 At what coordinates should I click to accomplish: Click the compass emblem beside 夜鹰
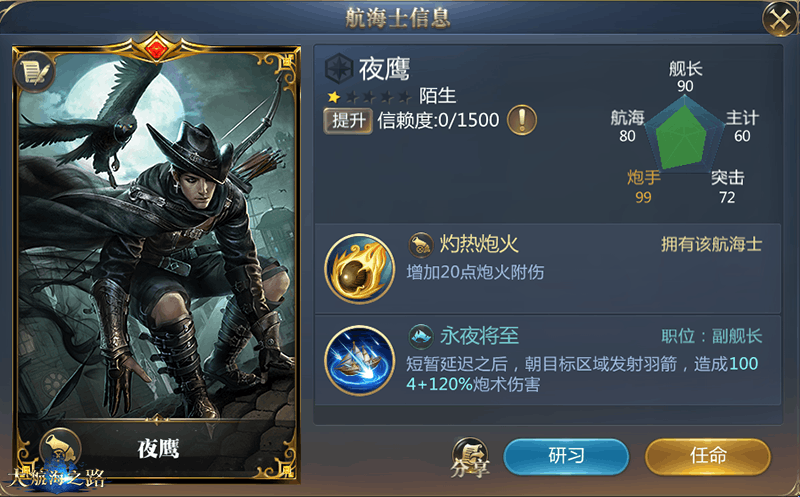[x=339, y=69]
